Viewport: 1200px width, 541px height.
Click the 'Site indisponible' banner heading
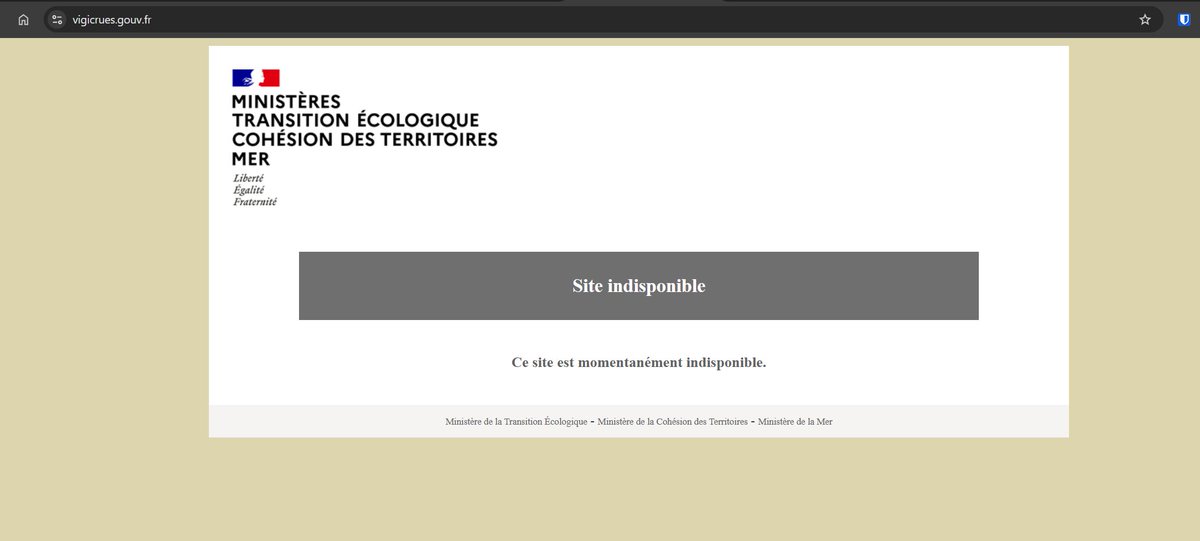point(639,286)
